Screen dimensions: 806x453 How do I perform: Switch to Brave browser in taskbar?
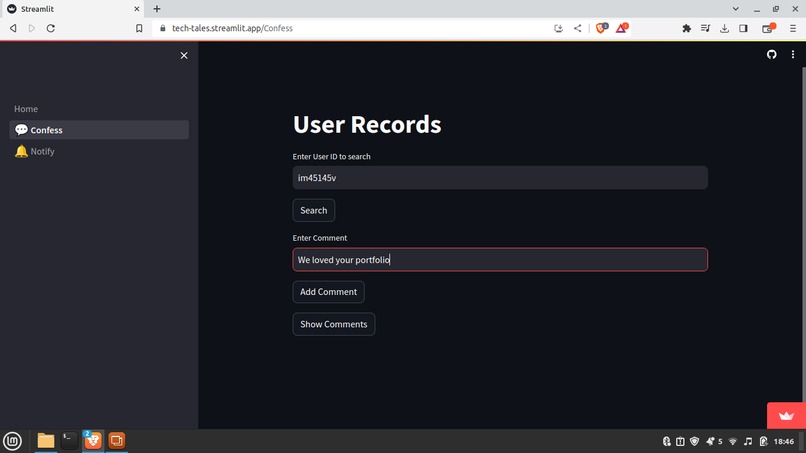pos(93,441)
